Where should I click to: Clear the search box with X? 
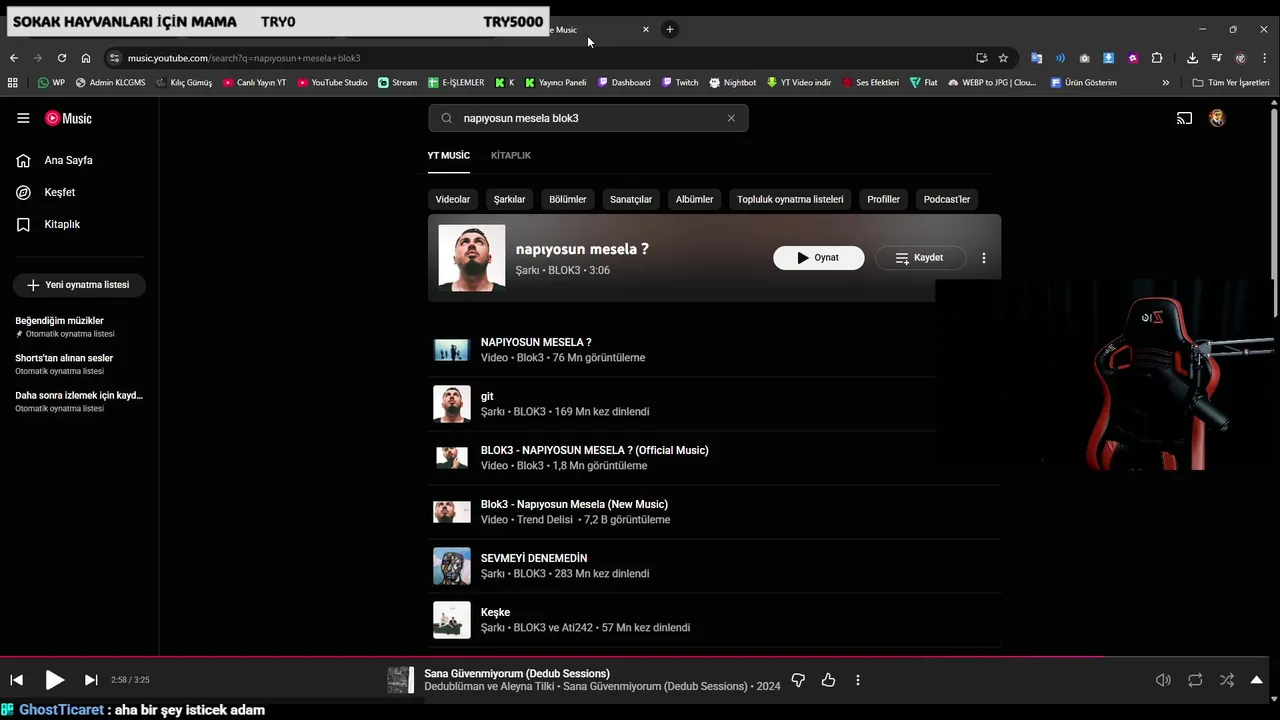click(731, 118)
